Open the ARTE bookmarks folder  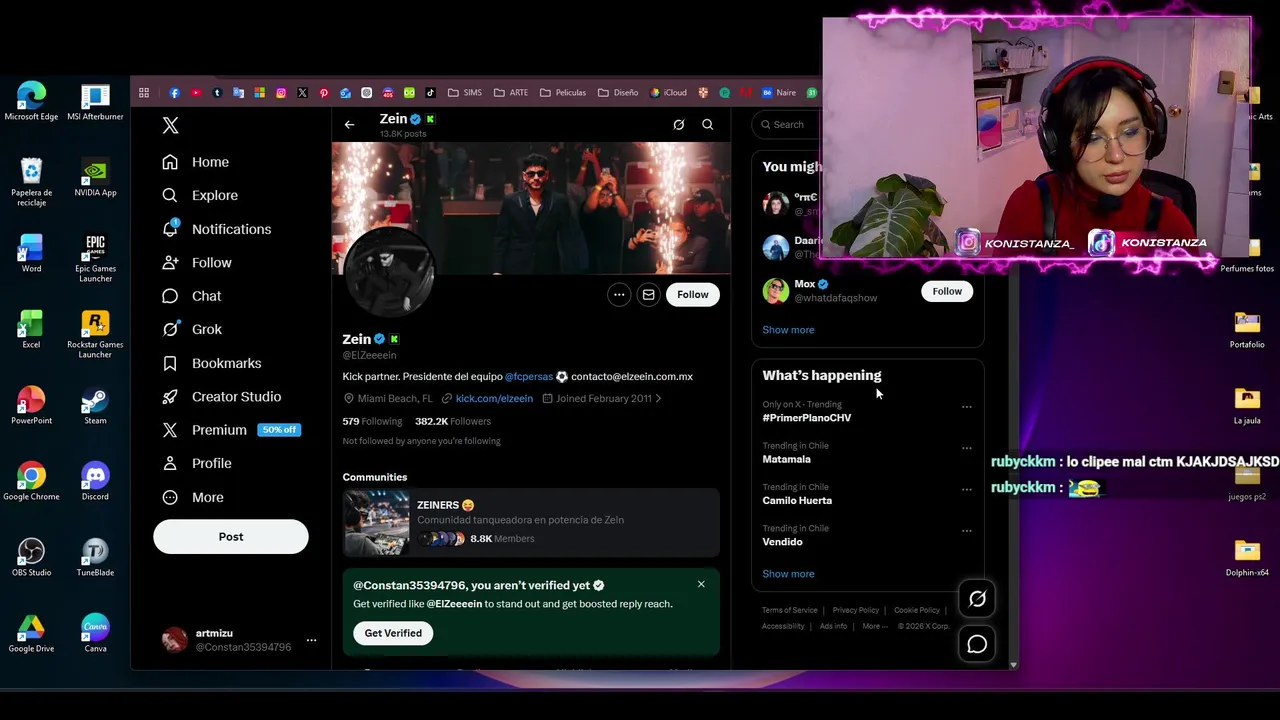[511, 93]
